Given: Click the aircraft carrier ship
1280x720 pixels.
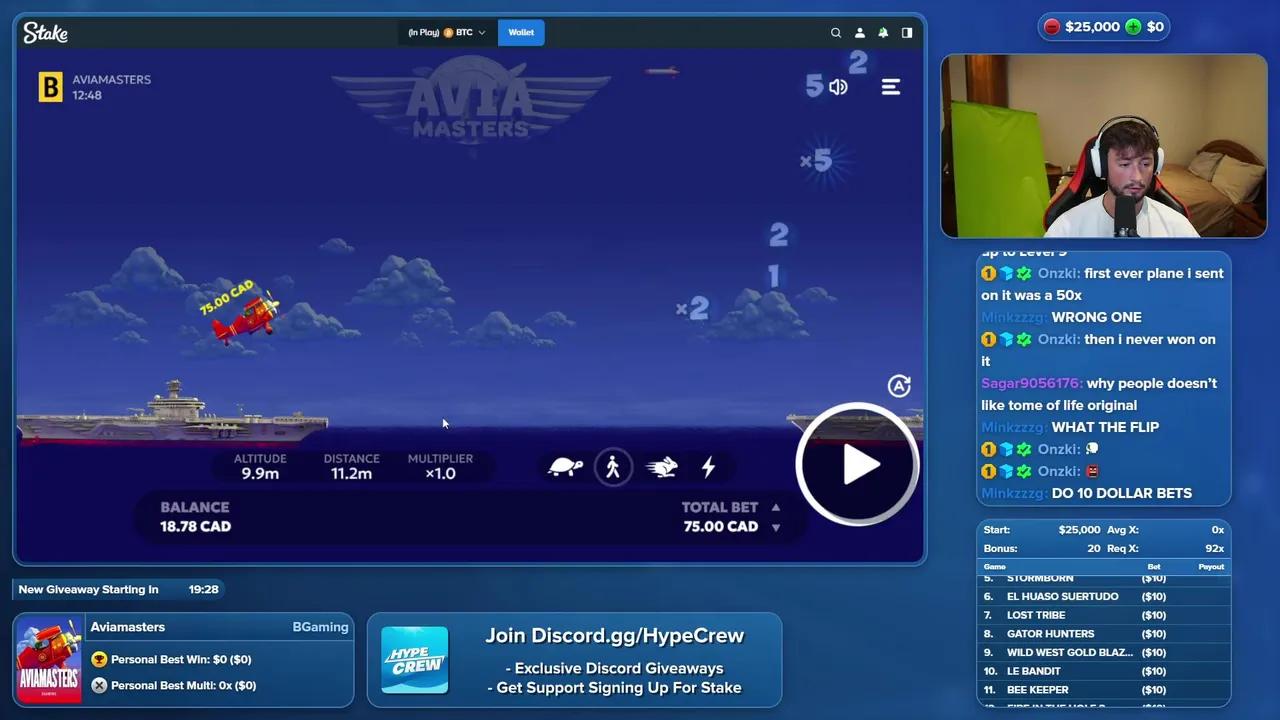Looking at the screenshot, I should coord(172,414).
